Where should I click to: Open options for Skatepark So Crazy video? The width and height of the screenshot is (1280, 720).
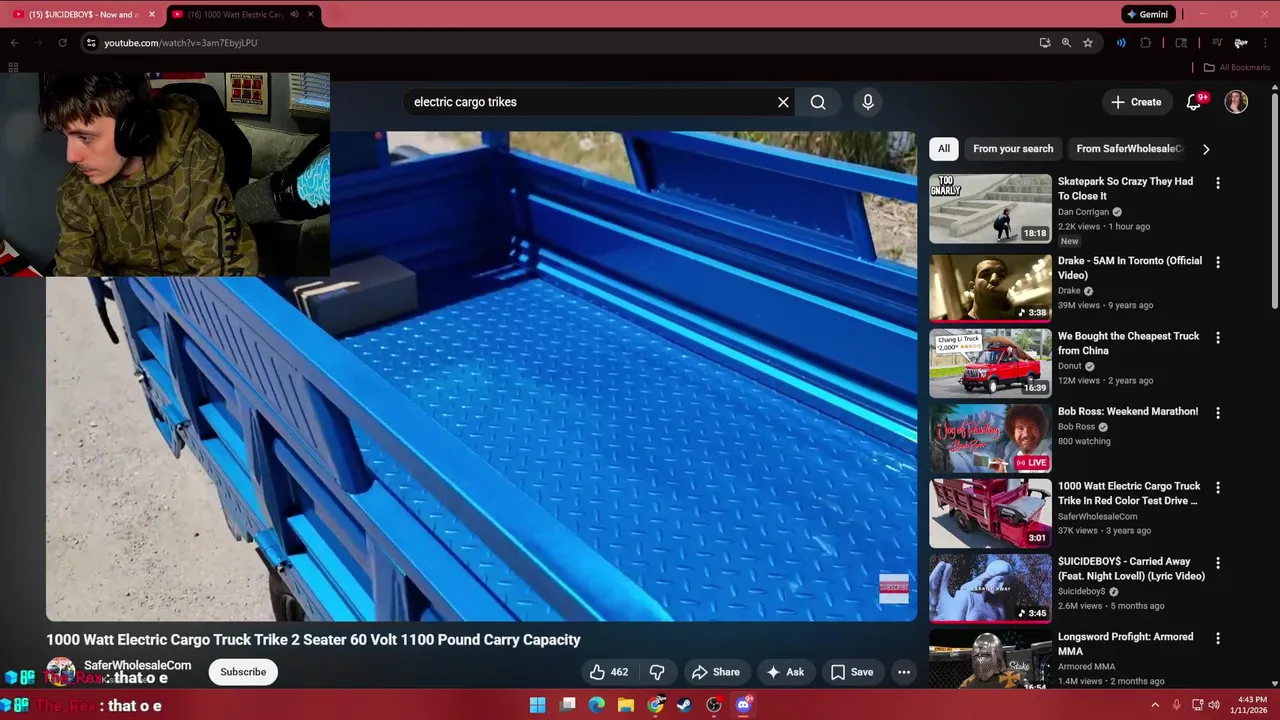(1218, 183)
